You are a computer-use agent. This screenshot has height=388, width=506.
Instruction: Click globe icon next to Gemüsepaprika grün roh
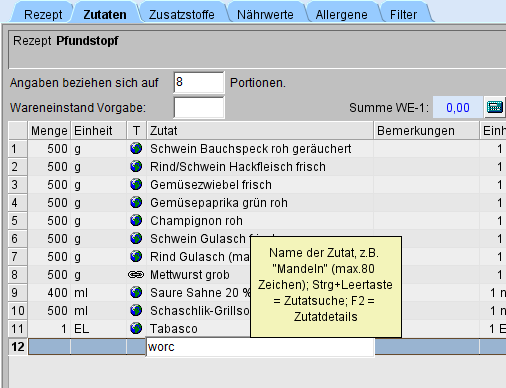pos(136,202)
